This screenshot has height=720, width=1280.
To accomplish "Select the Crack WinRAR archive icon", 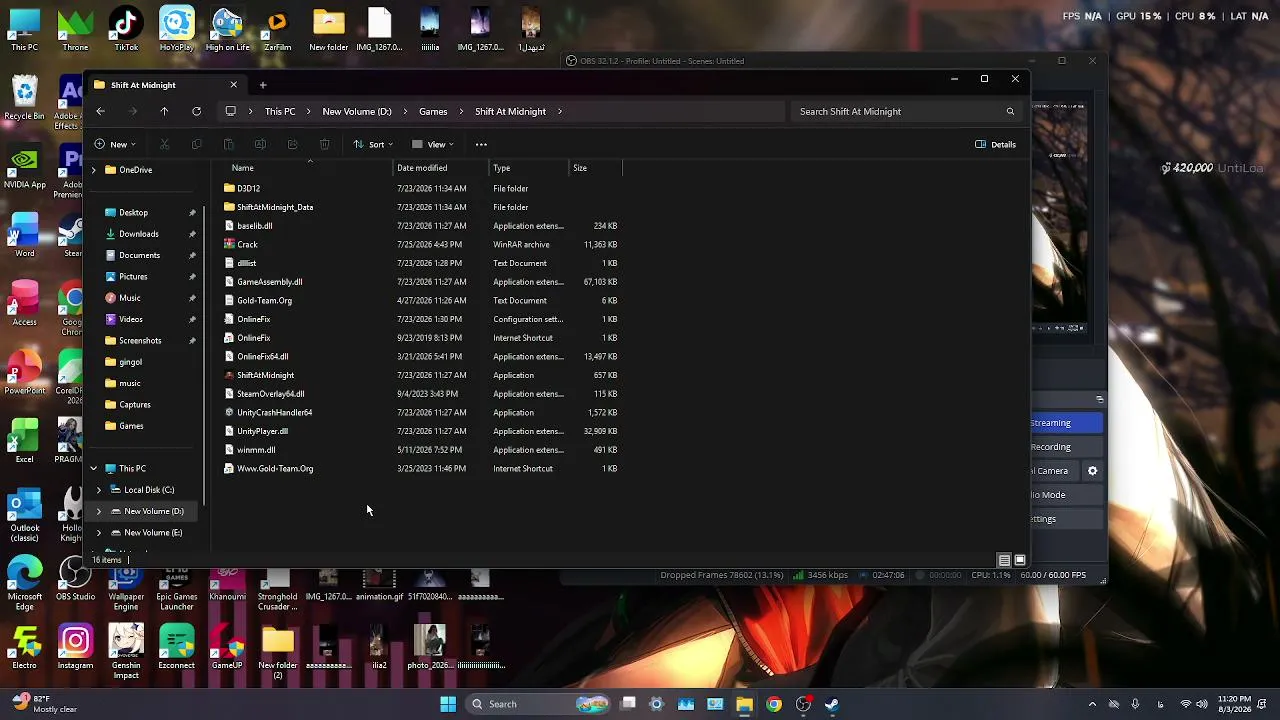I will click(229, 244).
